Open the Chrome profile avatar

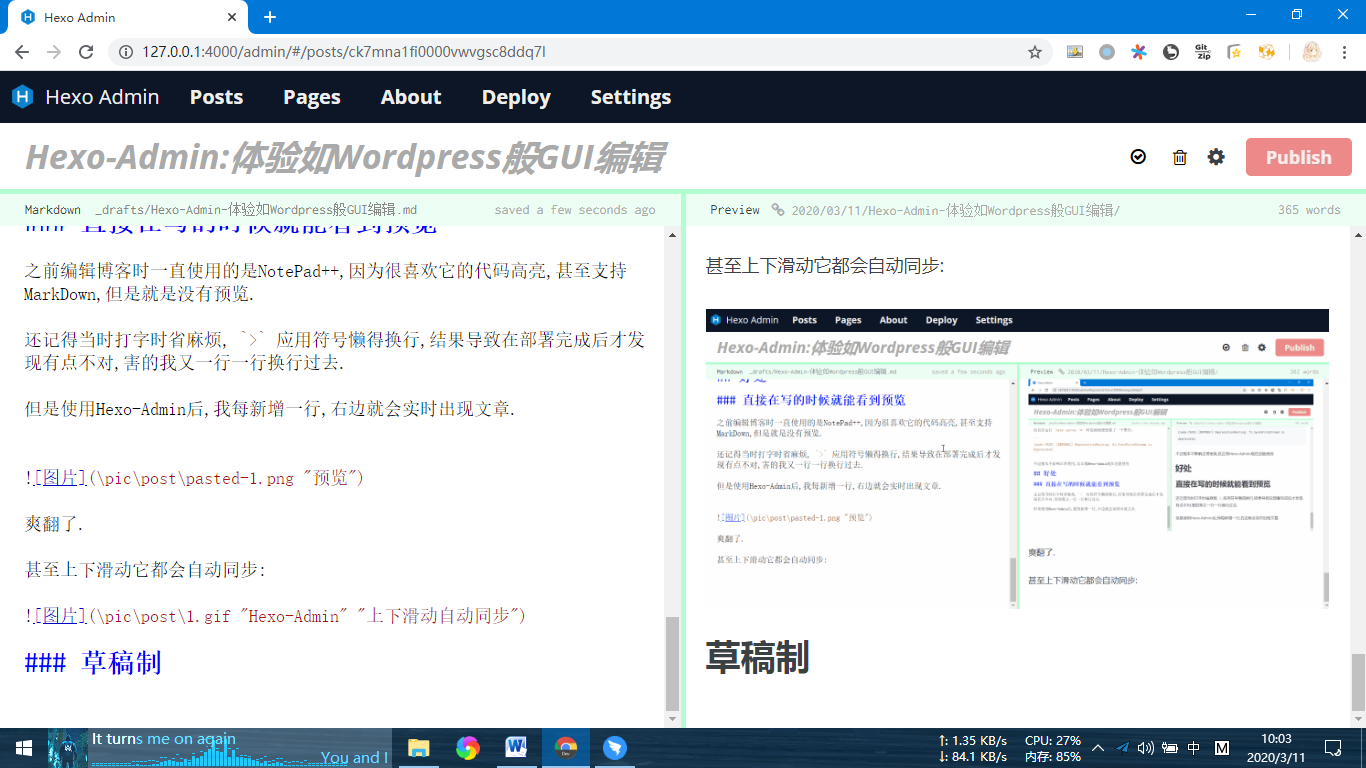(1312, 52)
